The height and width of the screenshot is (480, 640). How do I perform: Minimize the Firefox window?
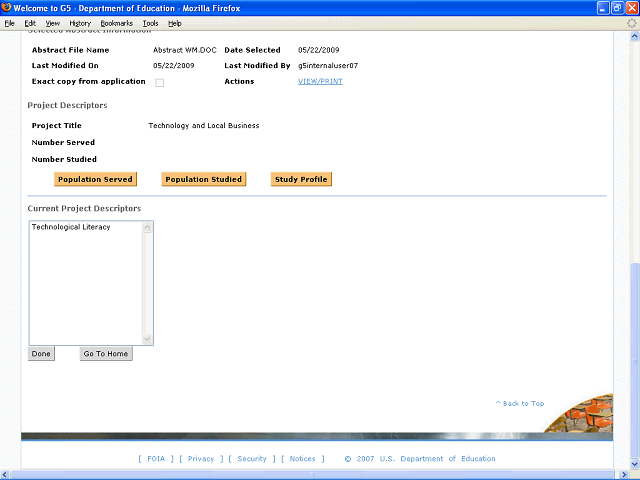pos(603,8)
